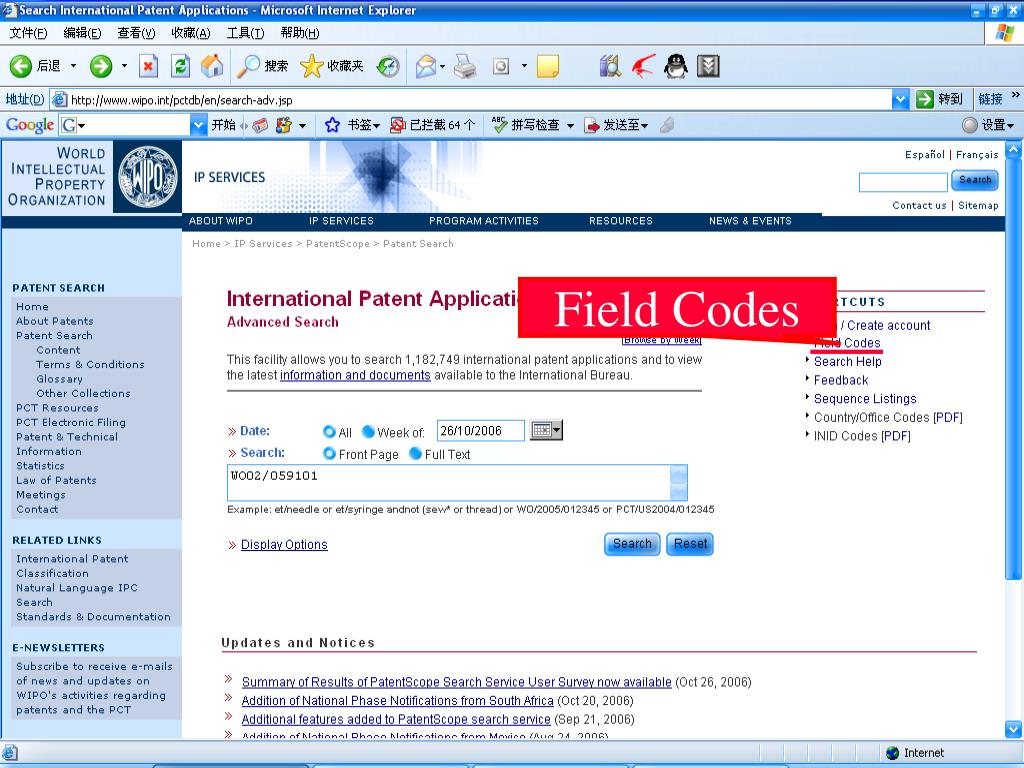Launch the QQ penguin icon

pos(675,66)
